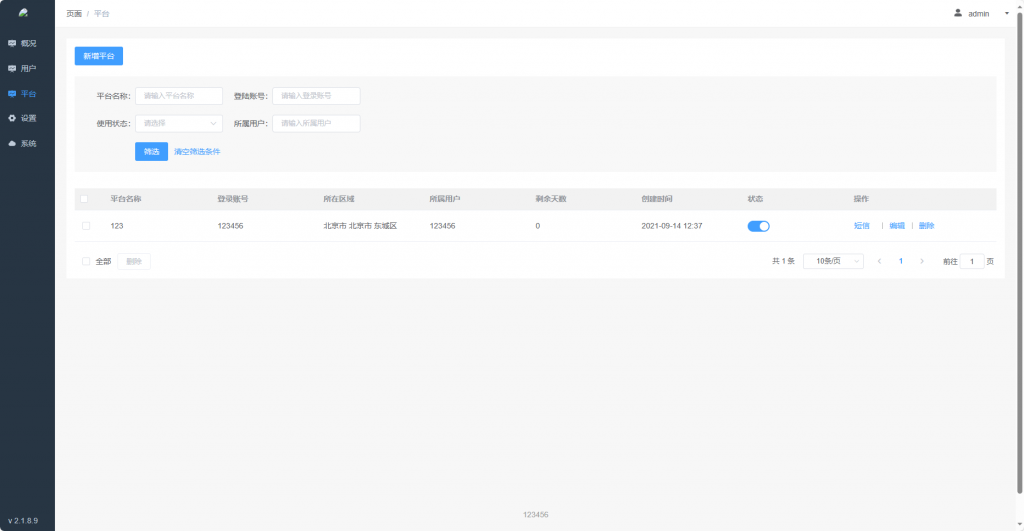Check the row checkbox for platform 123

pyautogui.click(x=86, y=226)
